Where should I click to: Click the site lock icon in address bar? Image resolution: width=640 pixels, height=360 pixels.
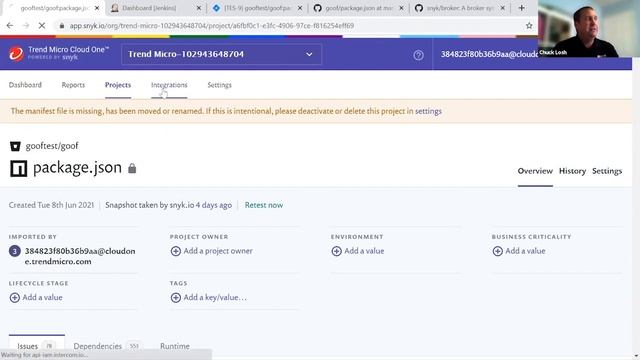pos(62,25)
